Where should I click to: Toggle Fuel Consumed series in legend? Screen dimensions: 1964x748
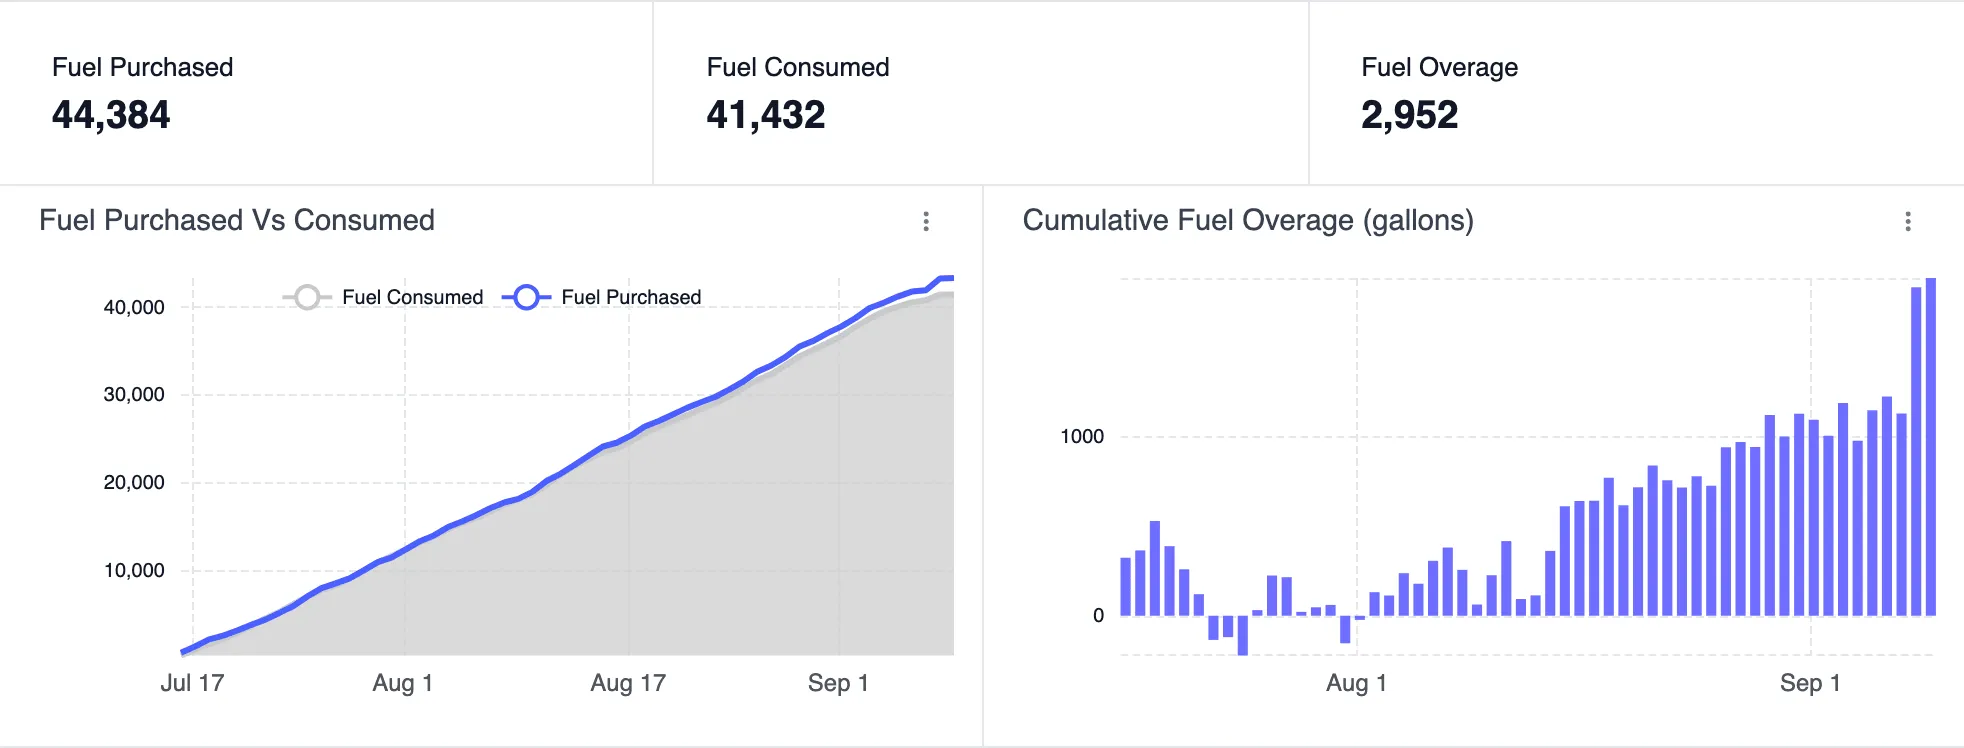click(x=384, y=297)
